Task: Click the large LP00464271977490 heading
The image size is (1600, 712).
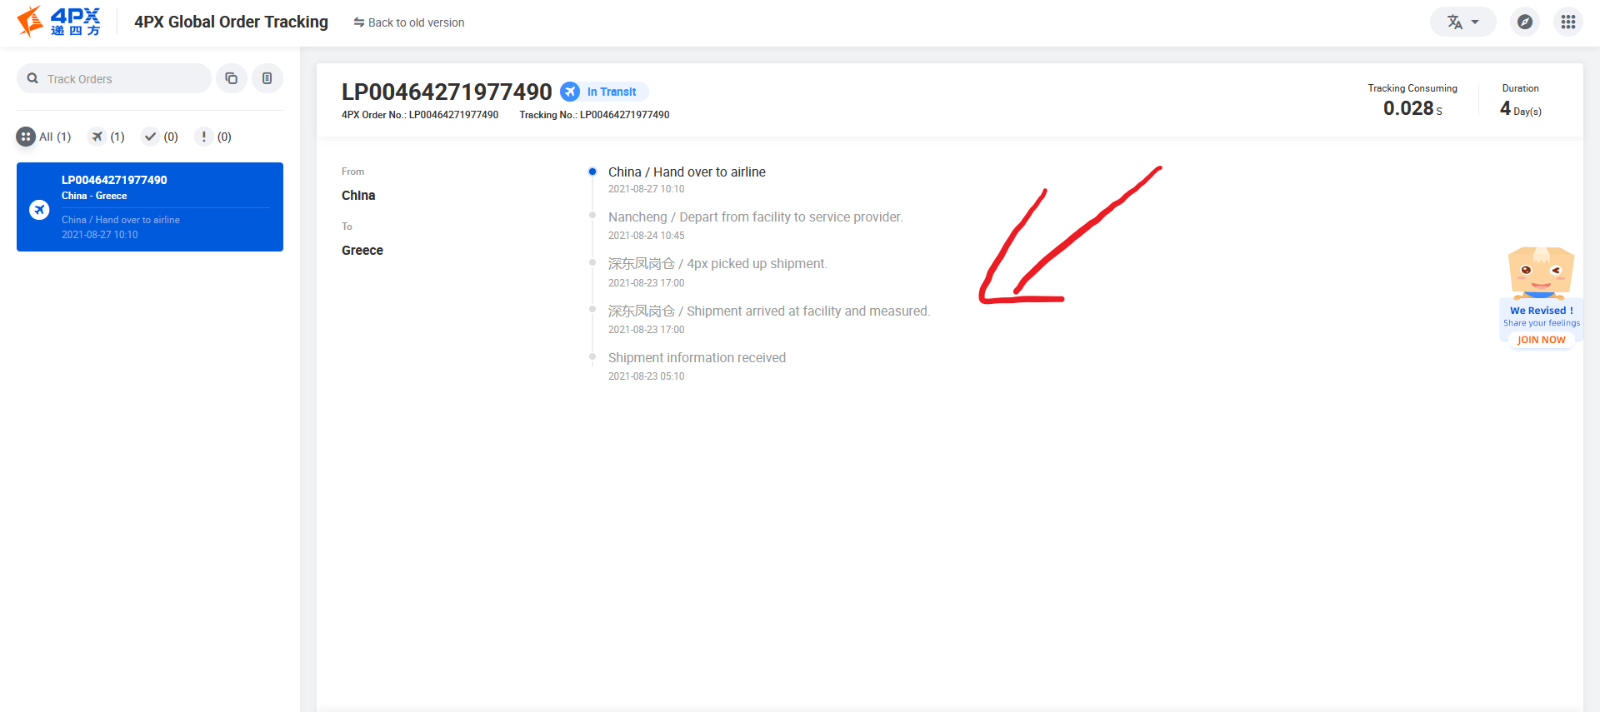Action: [x=446, y=92]
